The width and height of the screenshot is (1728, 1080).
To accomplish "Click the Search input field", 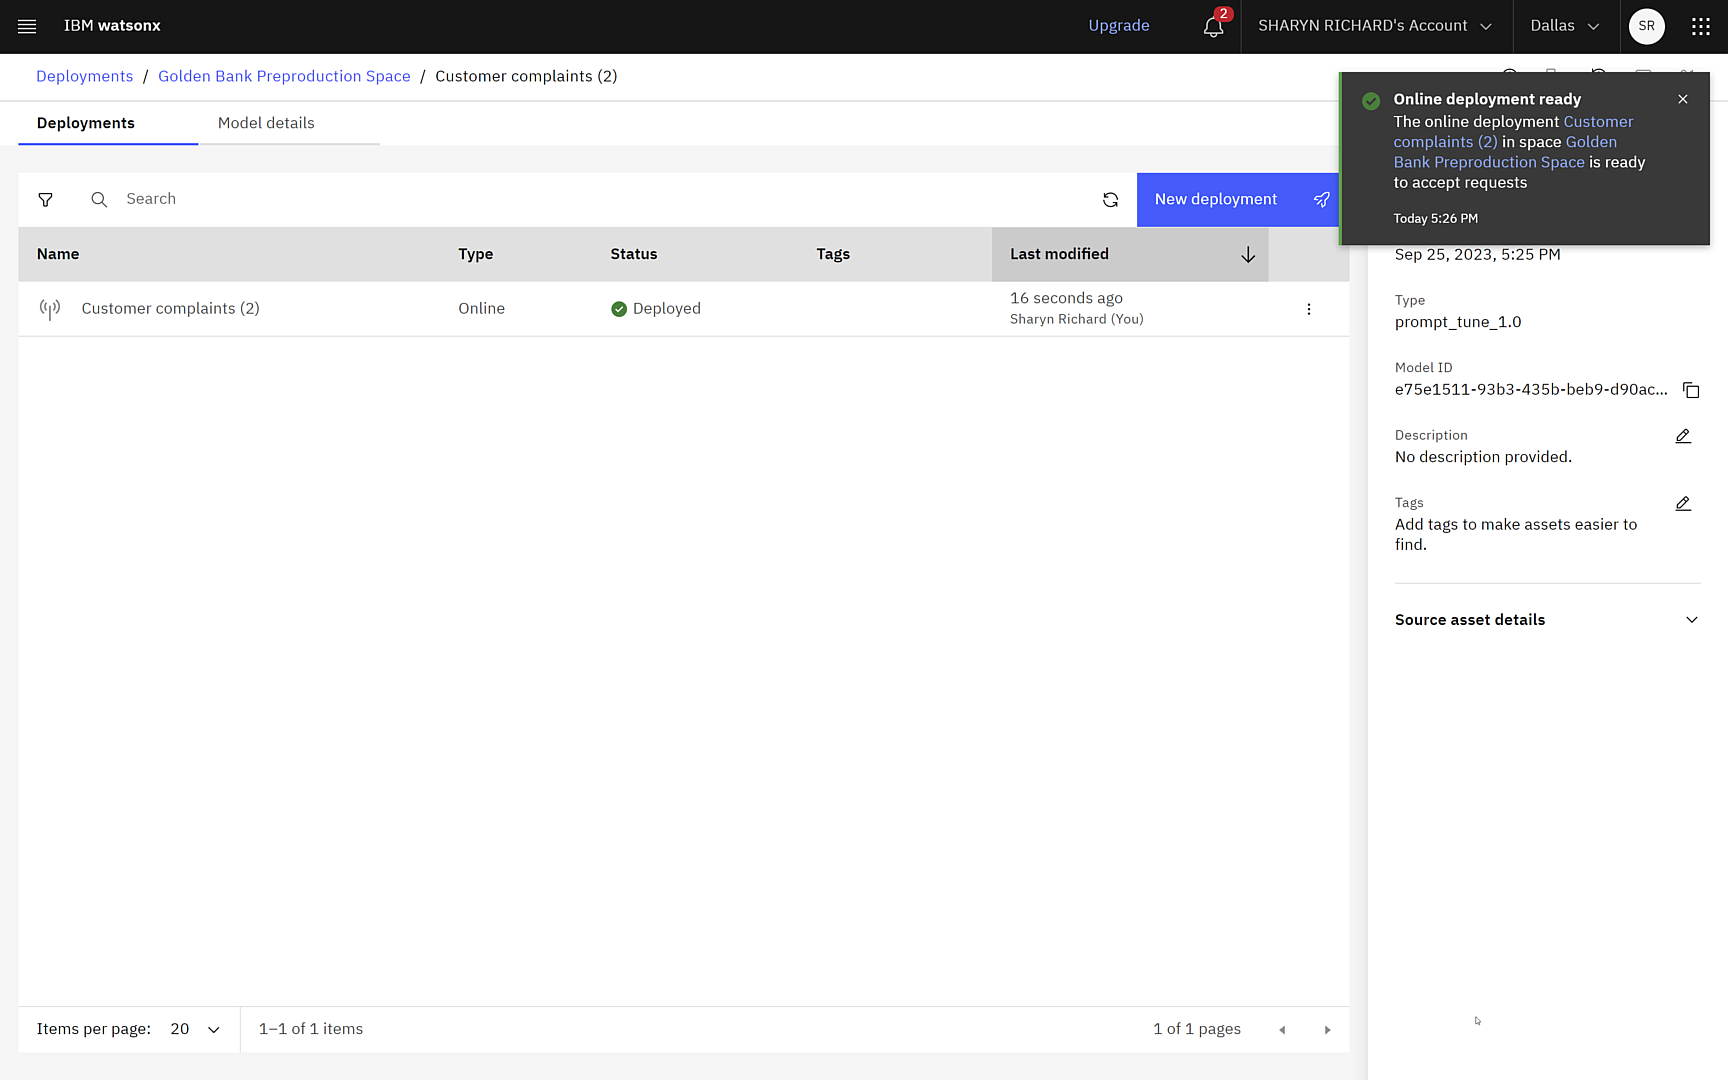I will 600,199.
